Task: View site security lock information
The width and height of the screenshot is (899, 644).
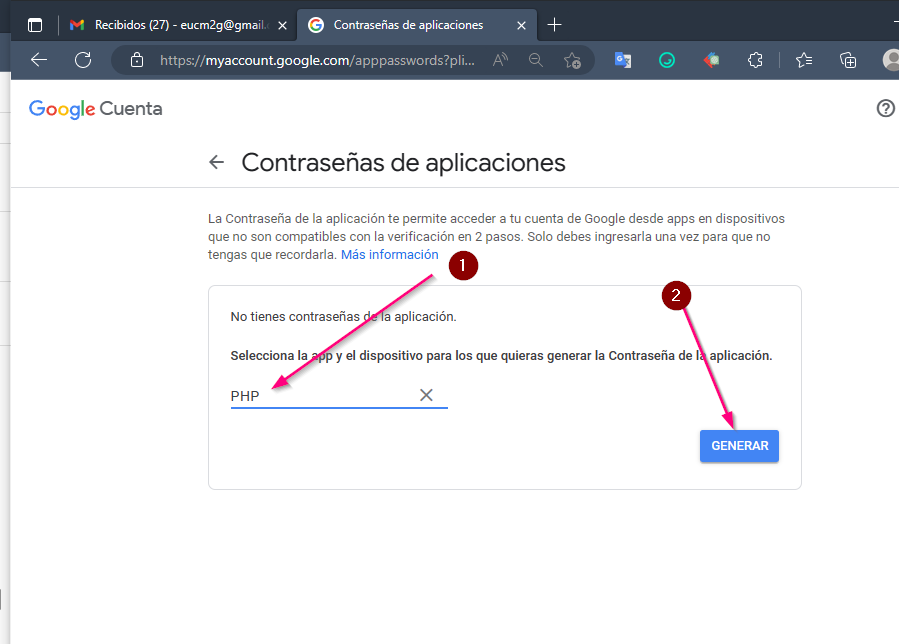Action: click(136, 60)
